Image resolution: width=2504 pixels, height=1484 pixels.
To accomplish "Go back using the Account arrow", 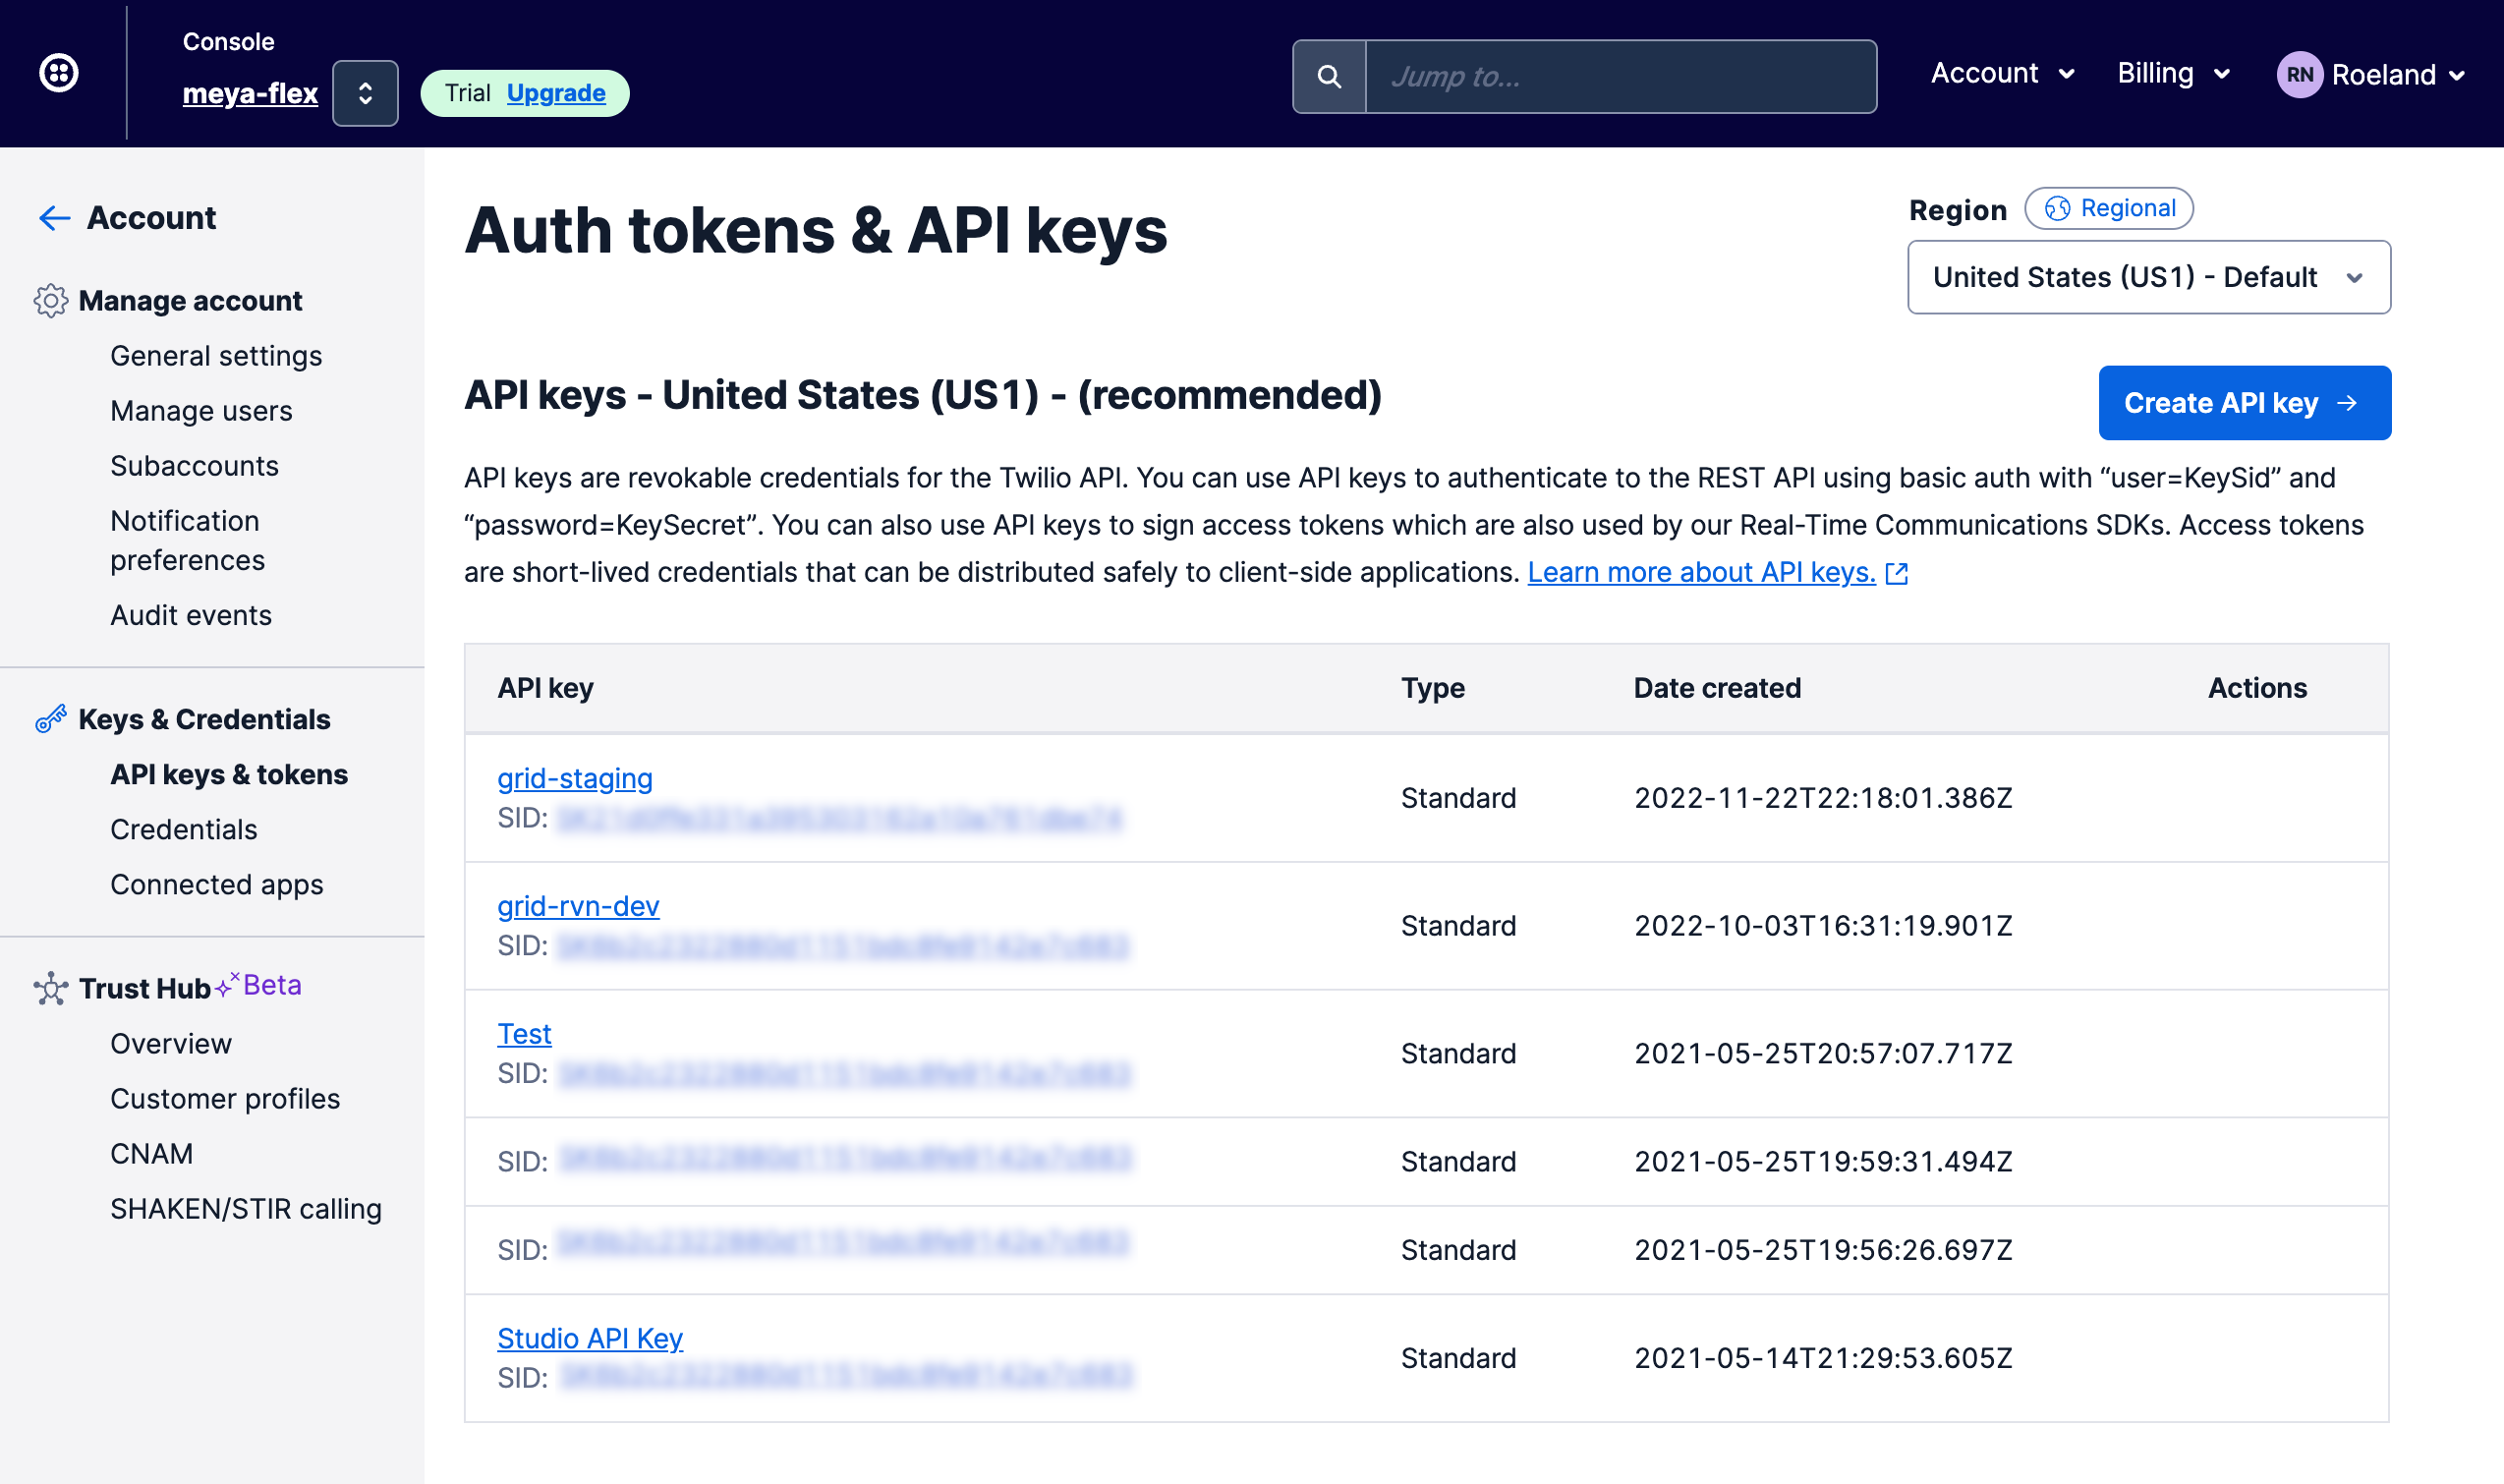I will tap(54, 218).
